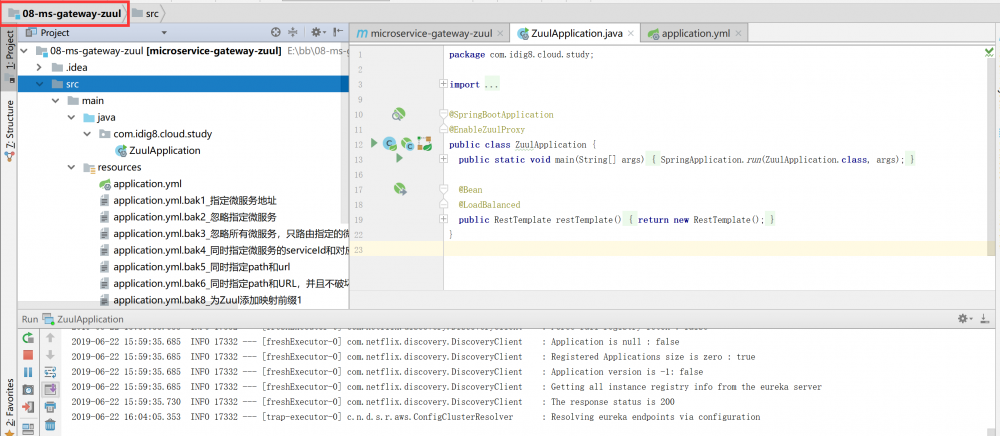Jump up the stack trace with up arrow
This screenshot has width=1000, height=436.
pyautogui.click(x=50, y=338)
